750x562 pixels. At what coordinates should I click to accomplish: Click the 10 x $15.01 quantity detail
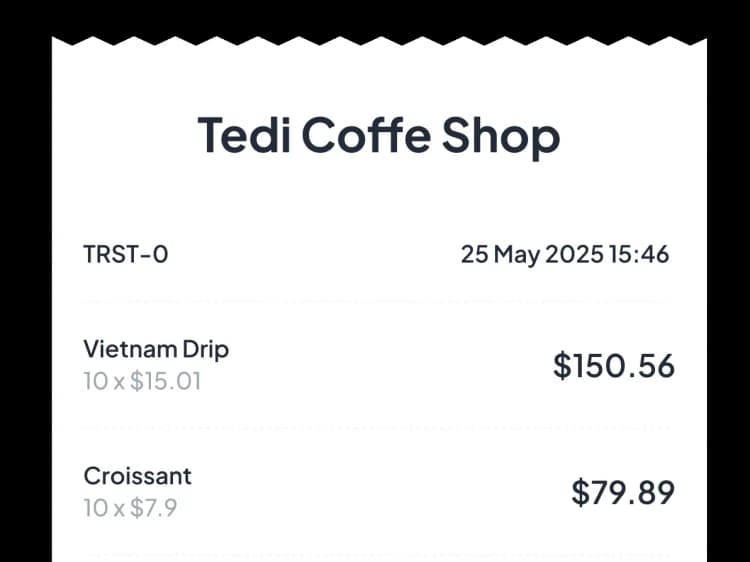click(142, 381)
